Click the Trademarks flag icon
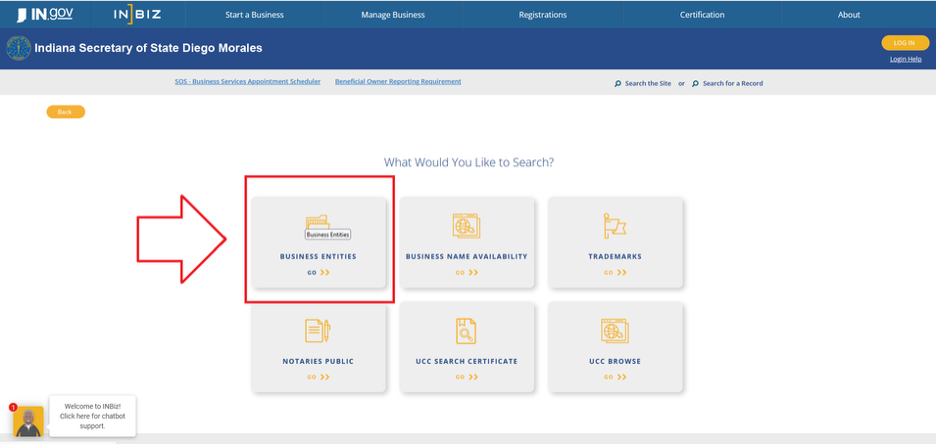The image size is (936, 444). tap(615, 225)
